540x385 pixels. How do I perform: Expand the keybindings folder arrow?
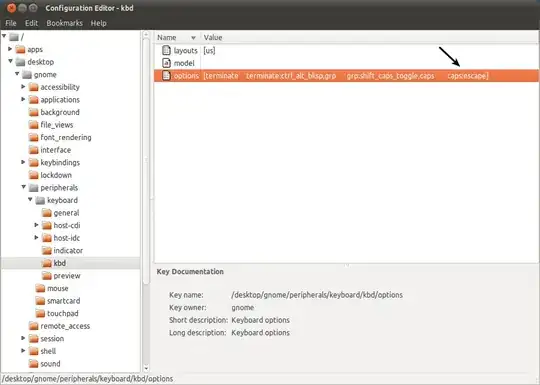coord(23,162)
